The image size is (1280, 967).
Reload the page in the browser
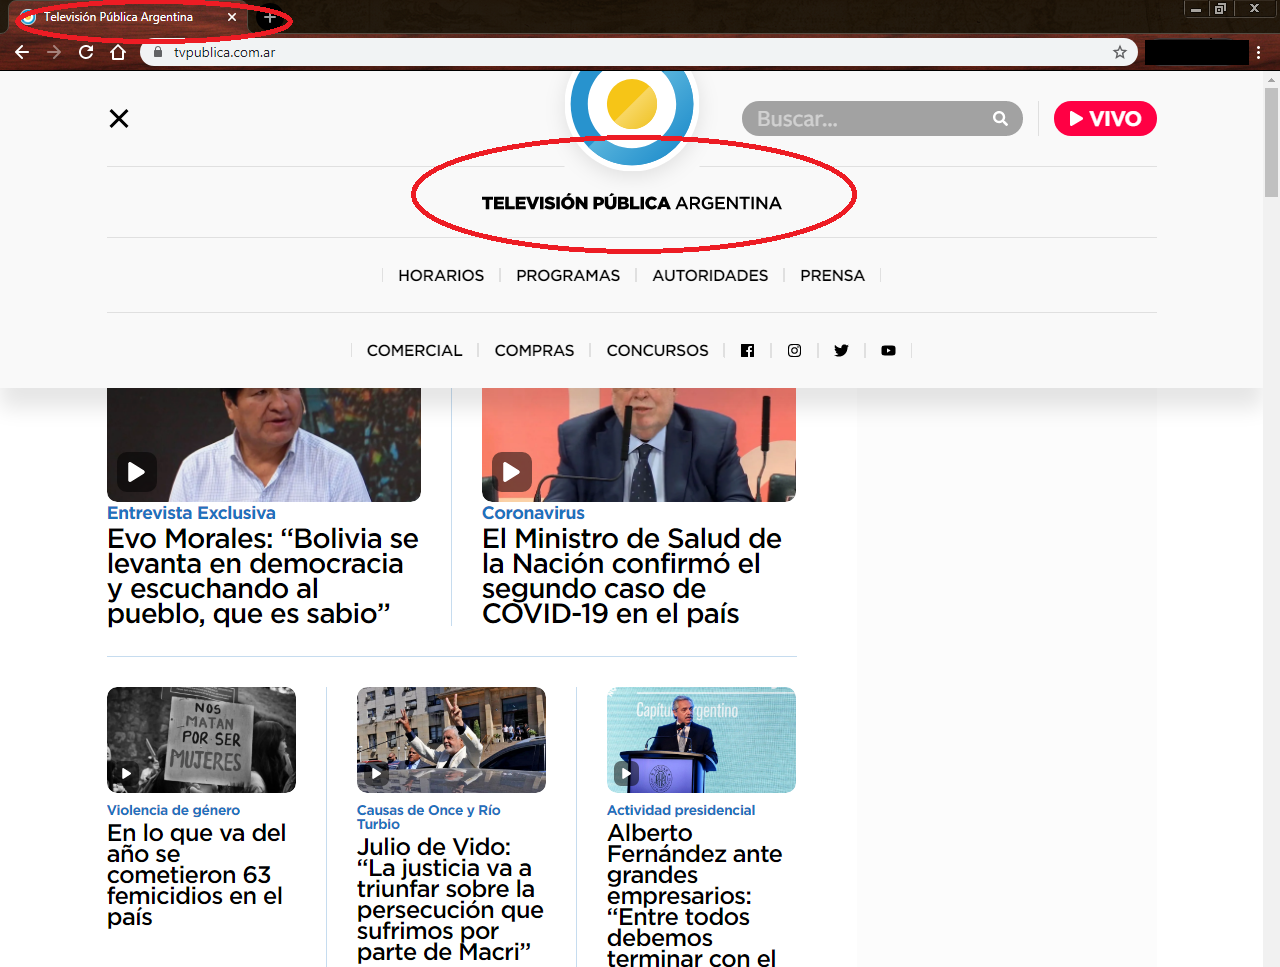[x=86, y=52]
